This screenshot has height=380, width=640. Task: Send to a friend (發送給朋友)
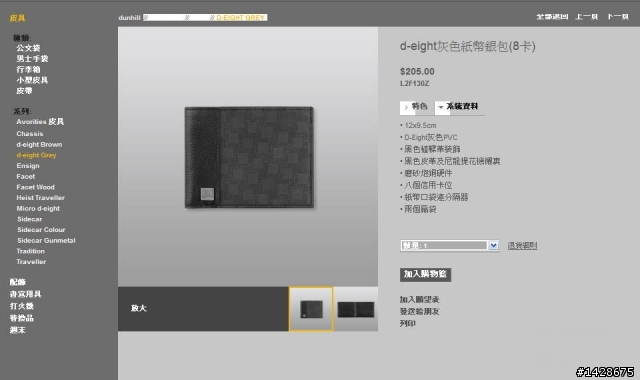click(x=420, y=311)
